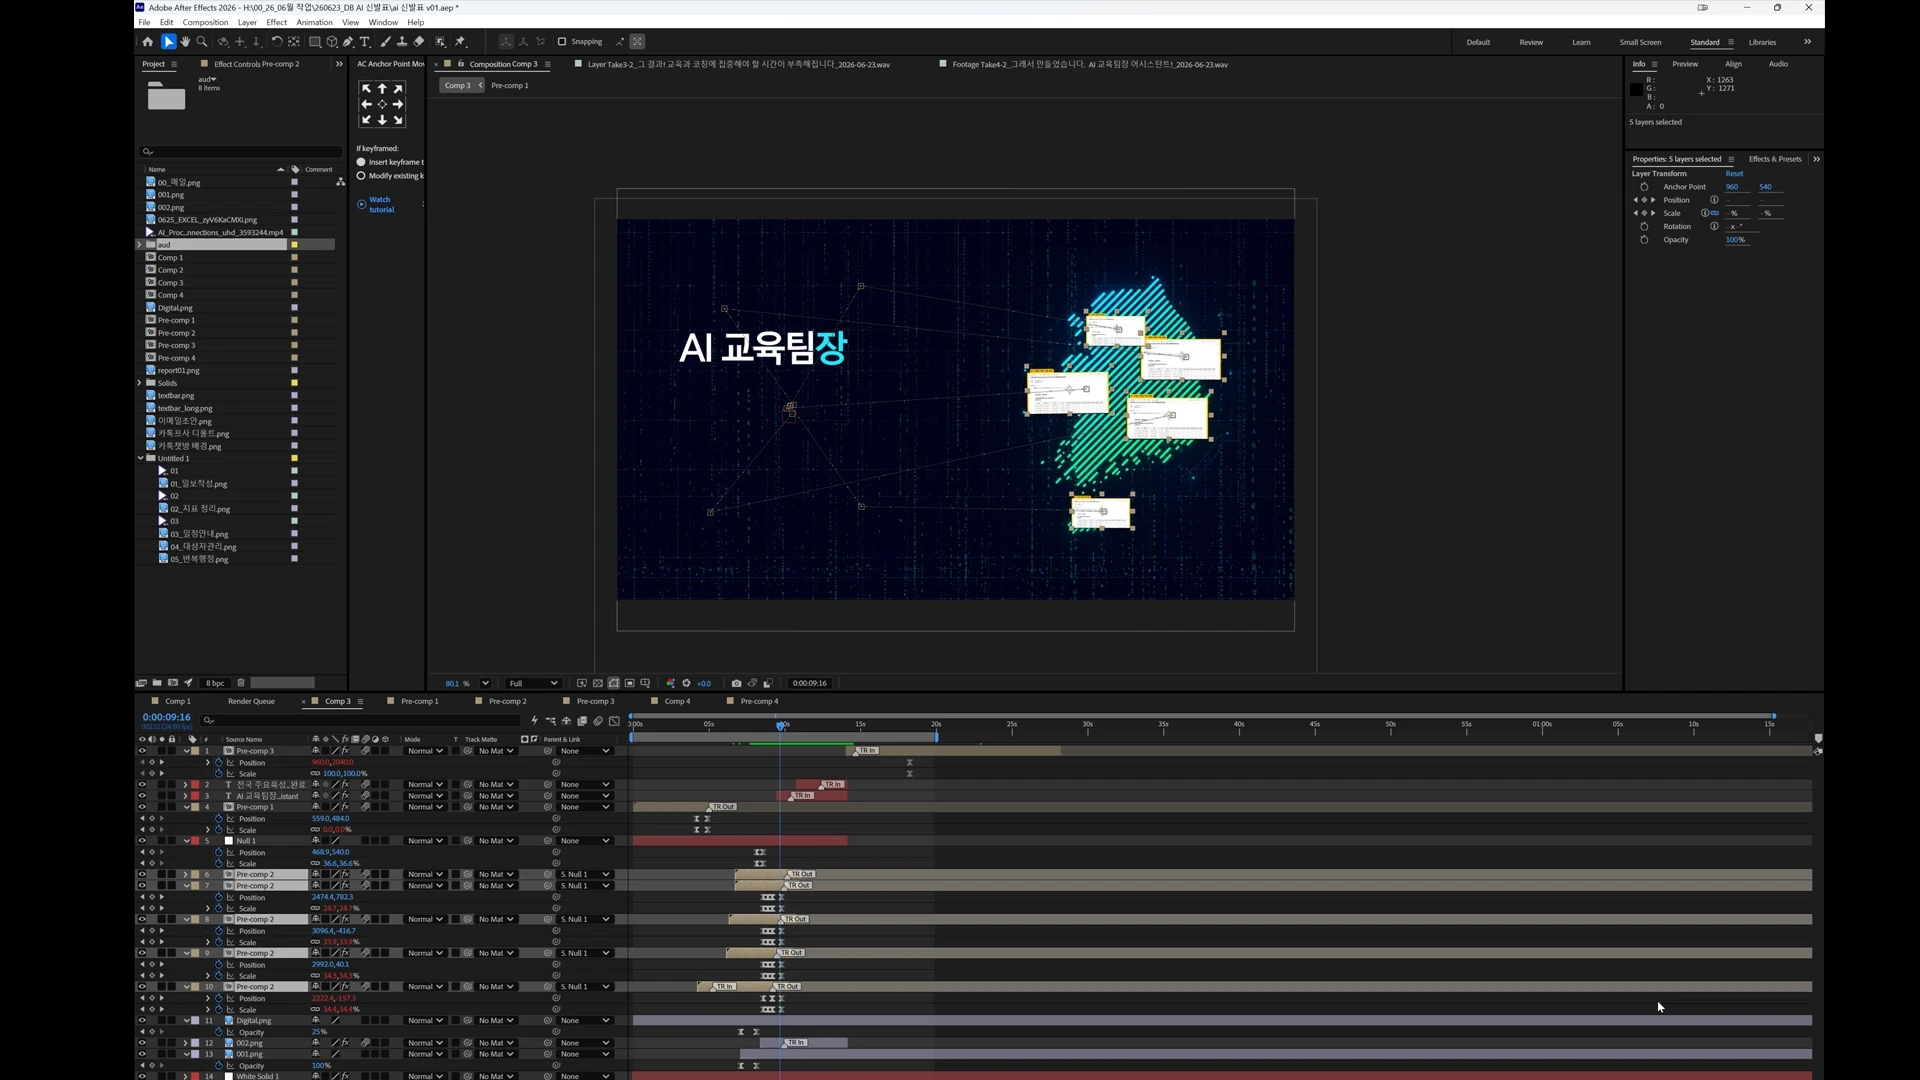Viewport: 1920px width, 1080px height.
Task: Select the Zoom magnifier tool
Action: point(202,42)
